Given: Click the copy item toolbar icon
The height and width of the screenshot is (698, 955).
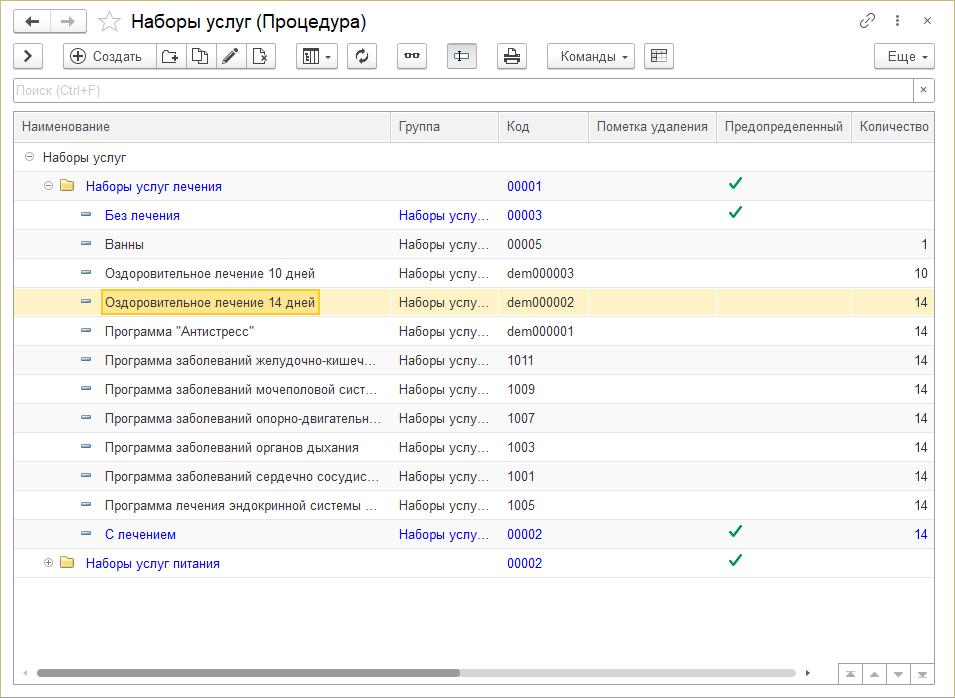Looking at the screenshot, I should tap(200, 57).
